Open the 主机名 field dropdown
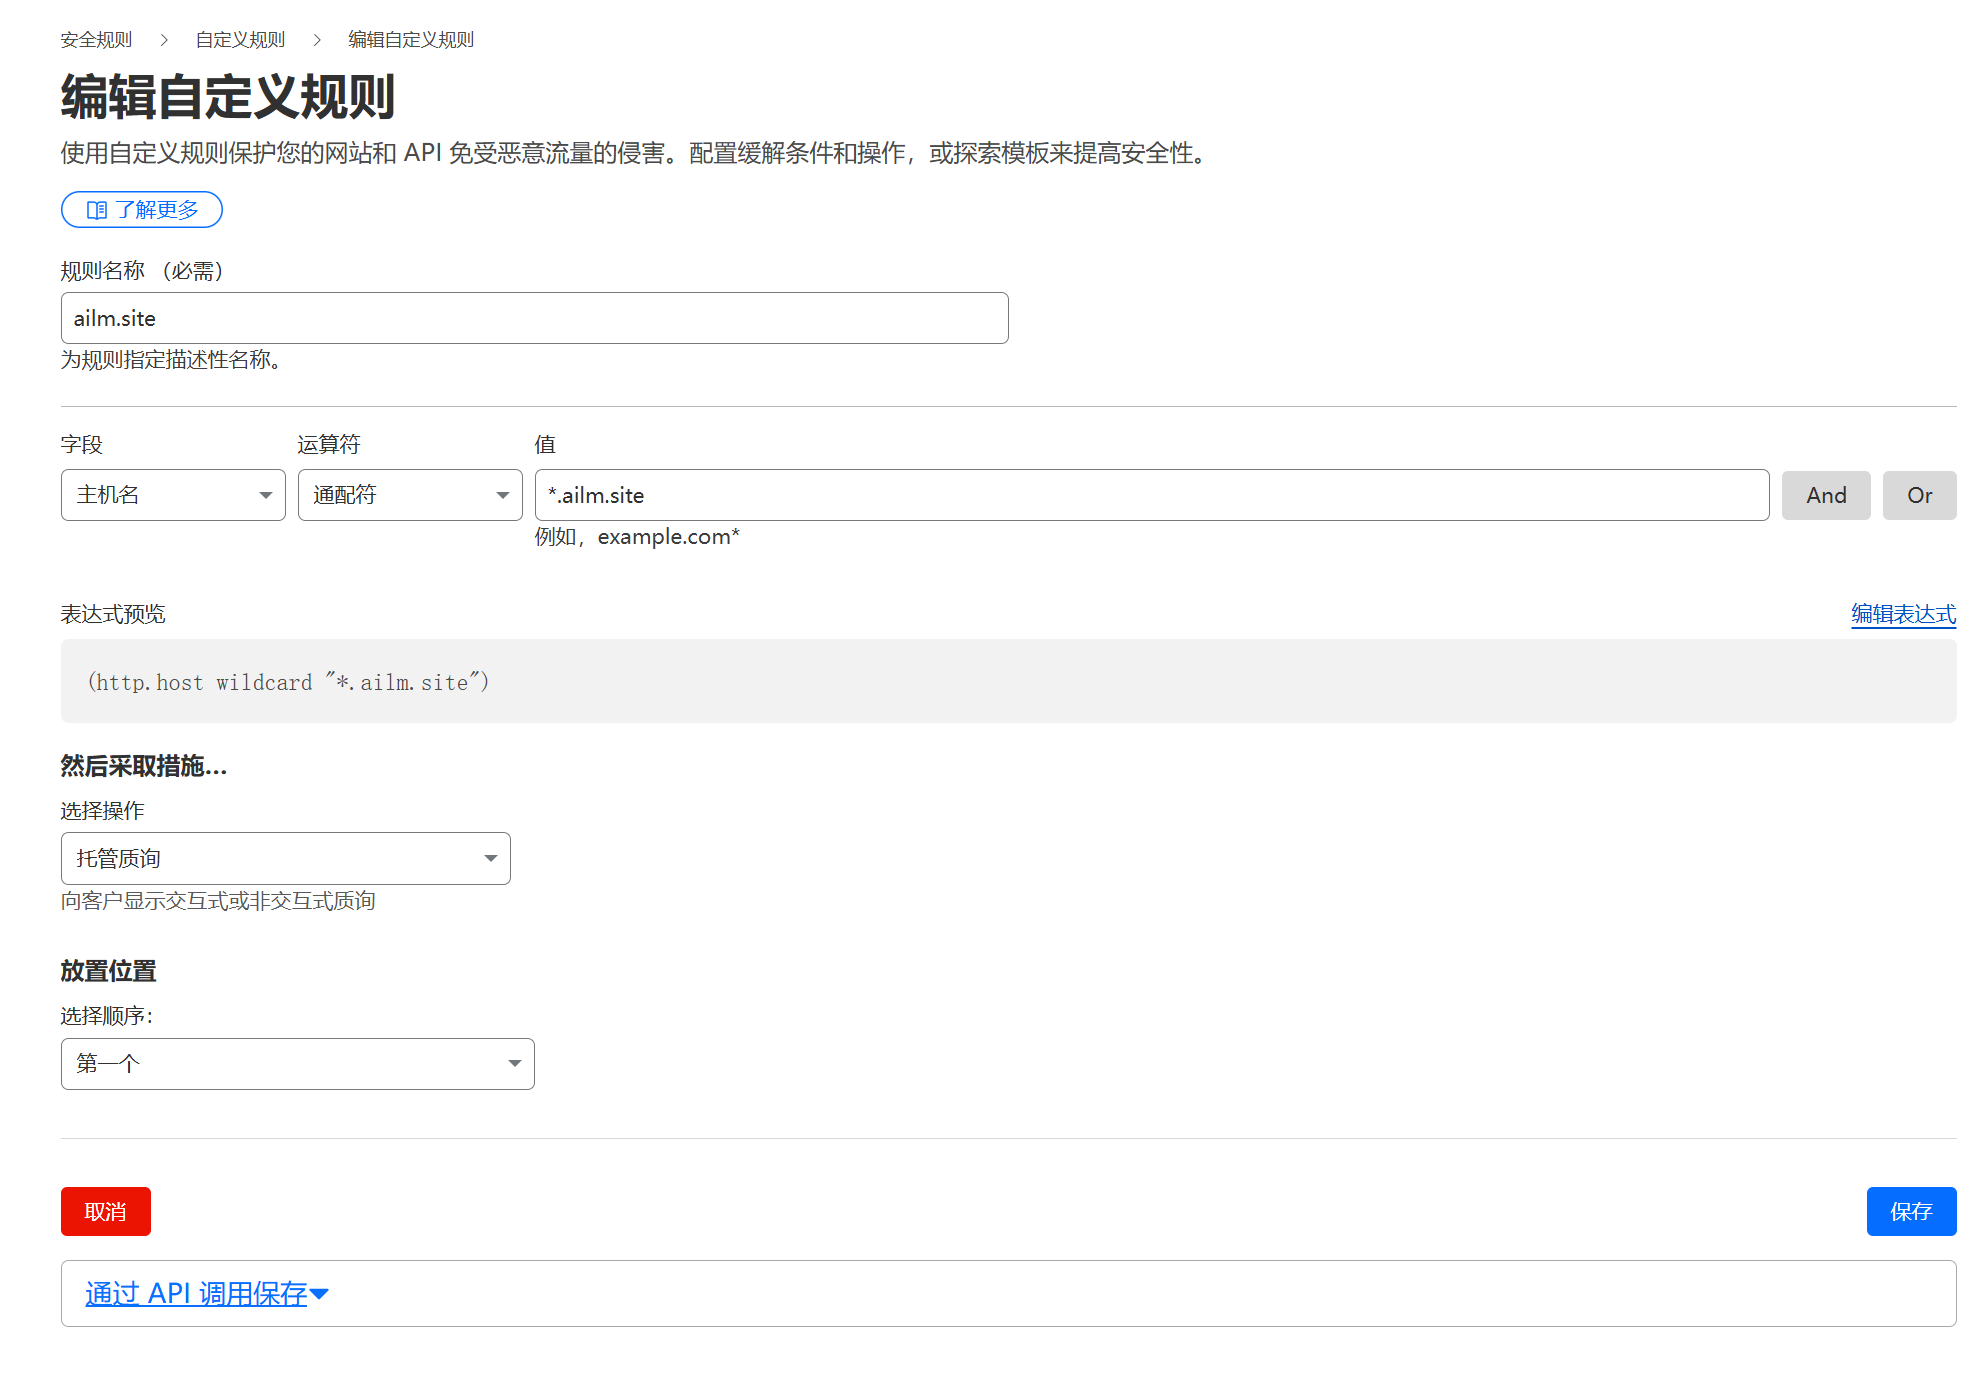 (x=173, y=495)
